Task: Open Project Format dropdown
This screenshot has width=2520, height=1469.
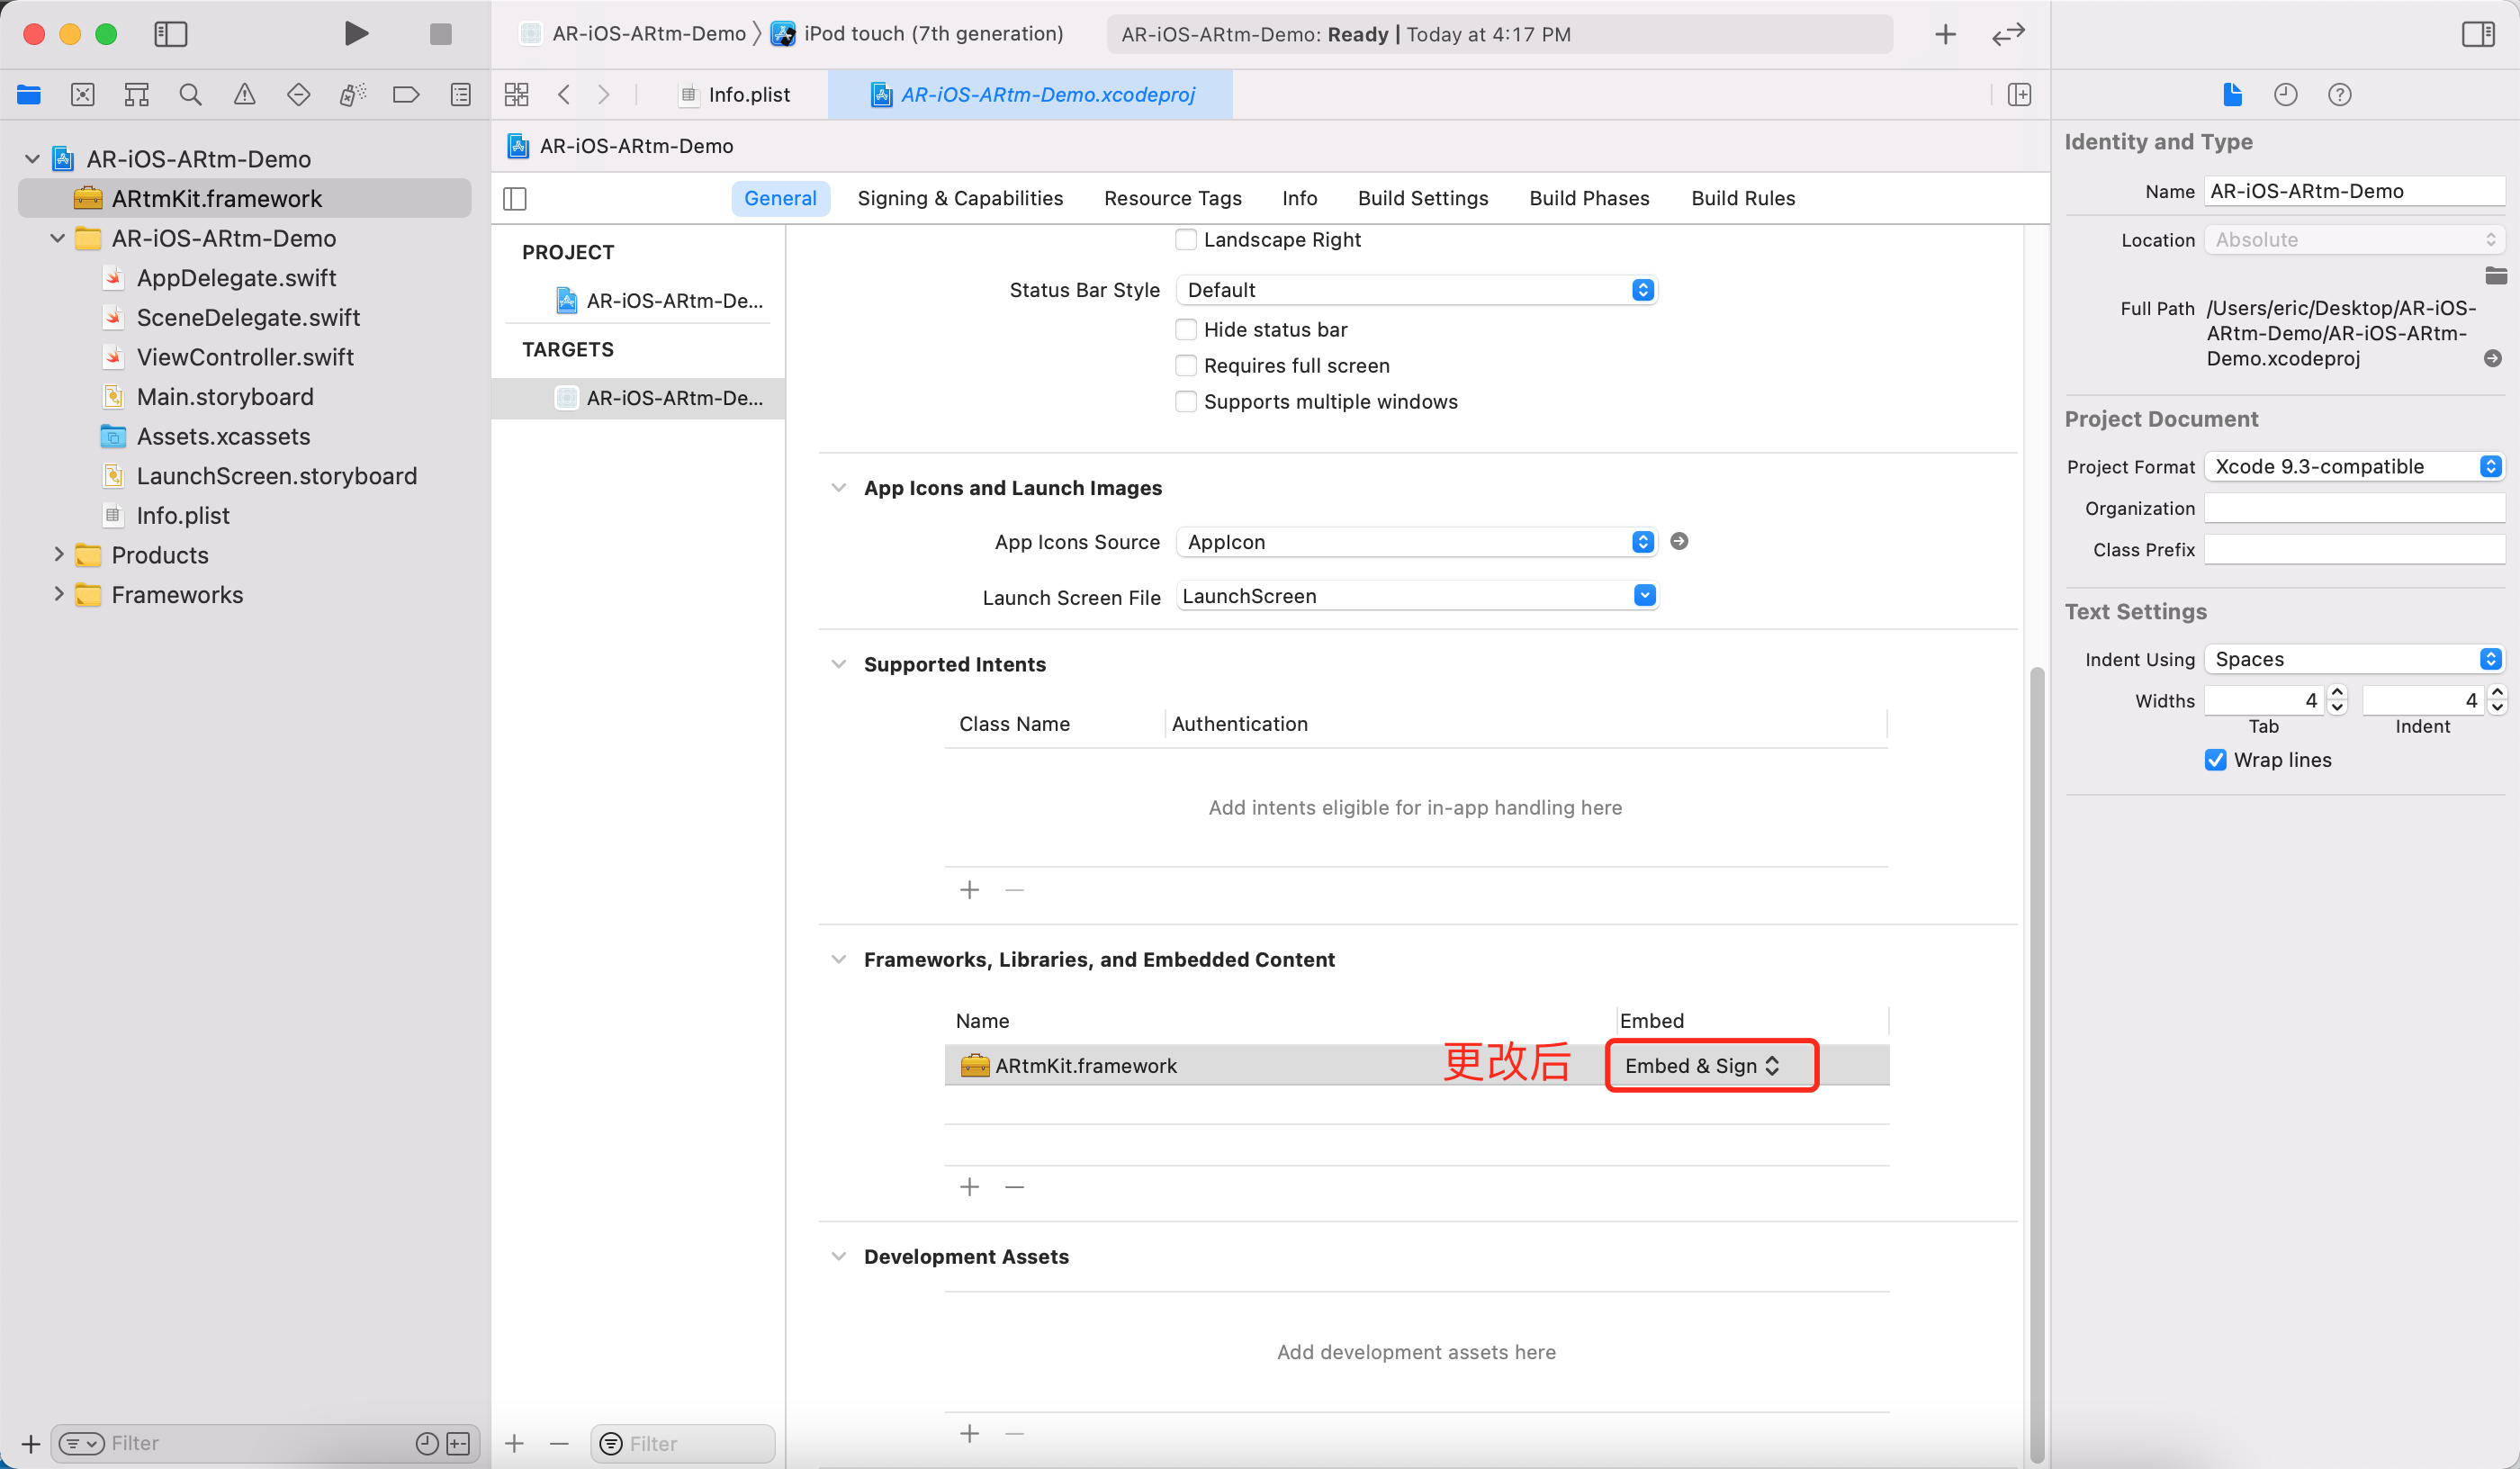Action: (x=2354, y=467)
